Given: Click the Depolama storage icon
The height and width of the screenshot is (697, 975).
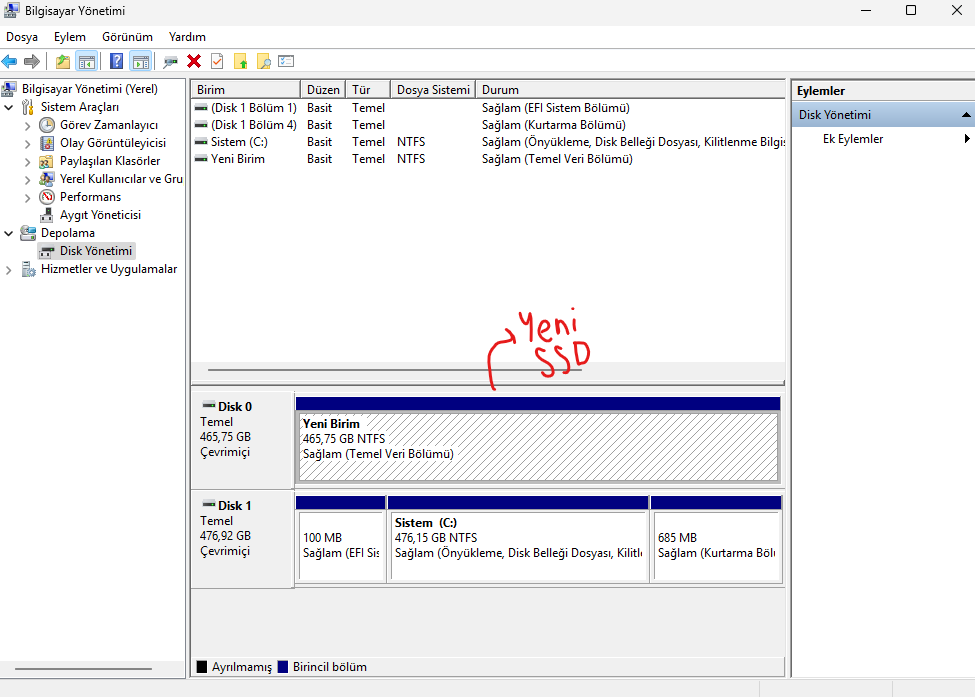Looking at the screenshot, I should click(x=28, y=233).
